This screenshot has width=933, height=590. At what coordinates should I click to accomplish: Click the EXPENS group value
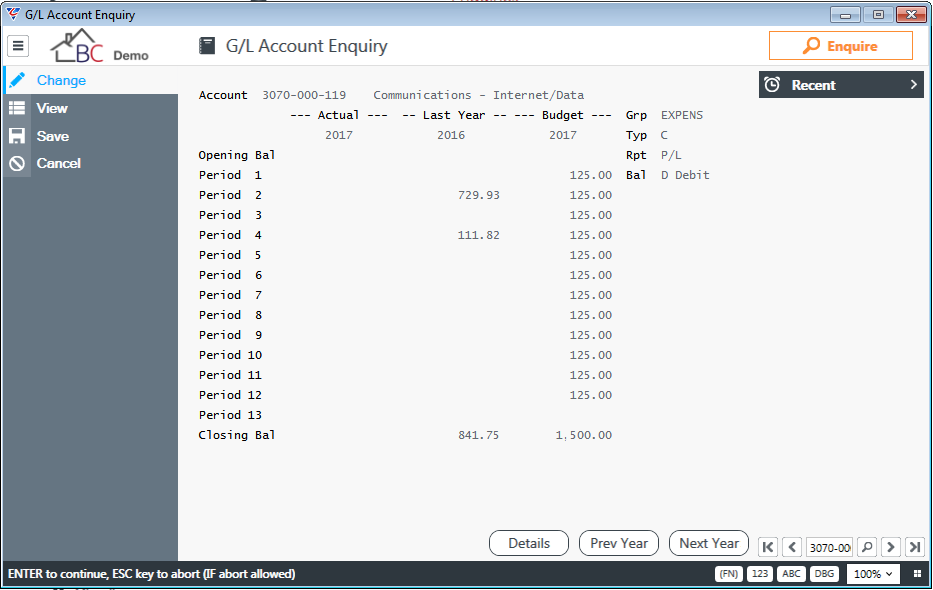(x=682, y=115)
